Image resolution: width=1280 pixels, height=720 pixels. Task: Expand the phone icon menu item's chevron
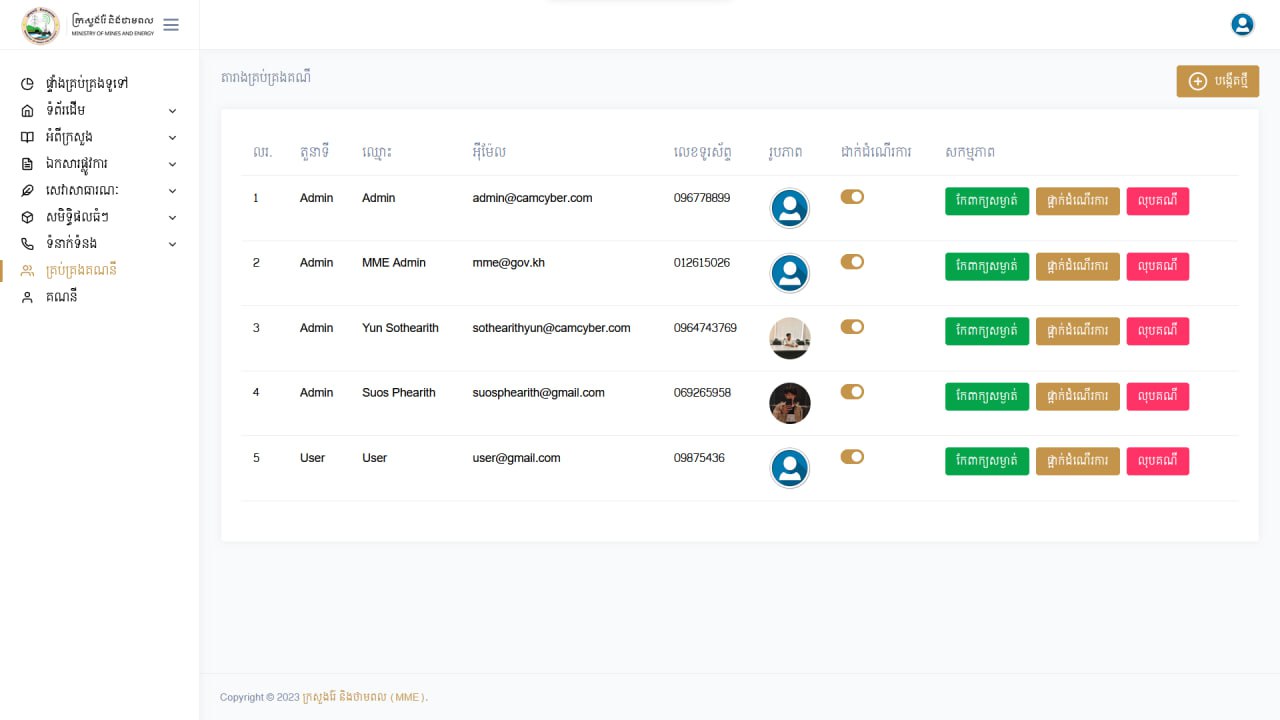point(172,244)
